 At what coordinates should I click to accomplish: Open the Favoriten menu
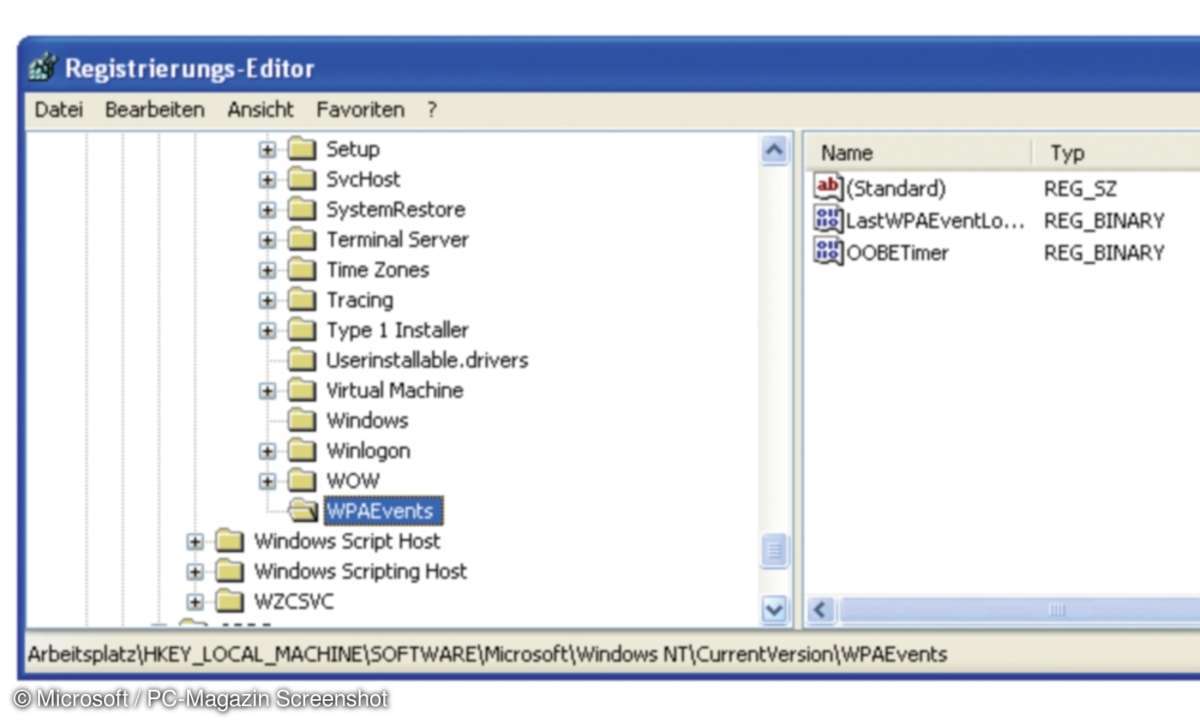(360, 110)
